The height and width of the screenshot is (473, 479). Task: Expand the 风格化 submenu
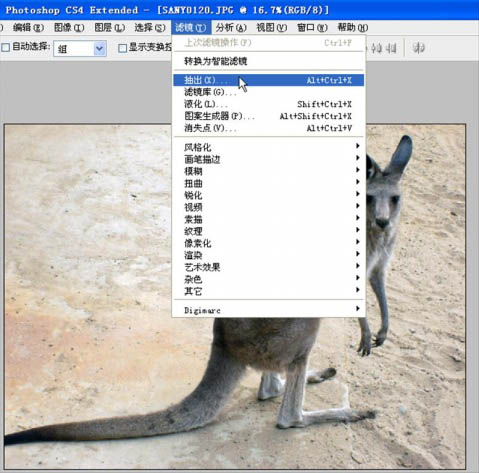point(268,147)
